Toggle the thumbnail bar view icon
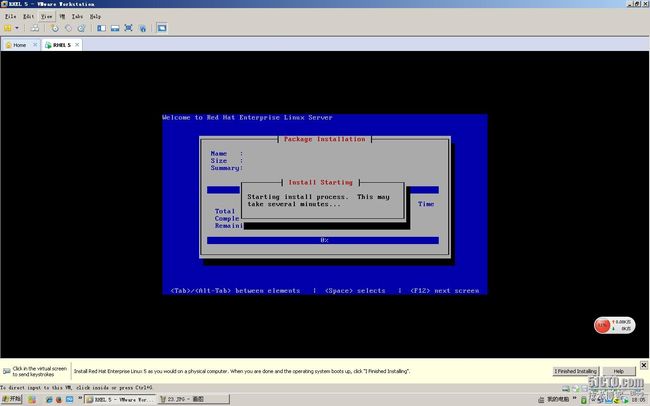This screenshot has width=650, height=406. (115, 28)
